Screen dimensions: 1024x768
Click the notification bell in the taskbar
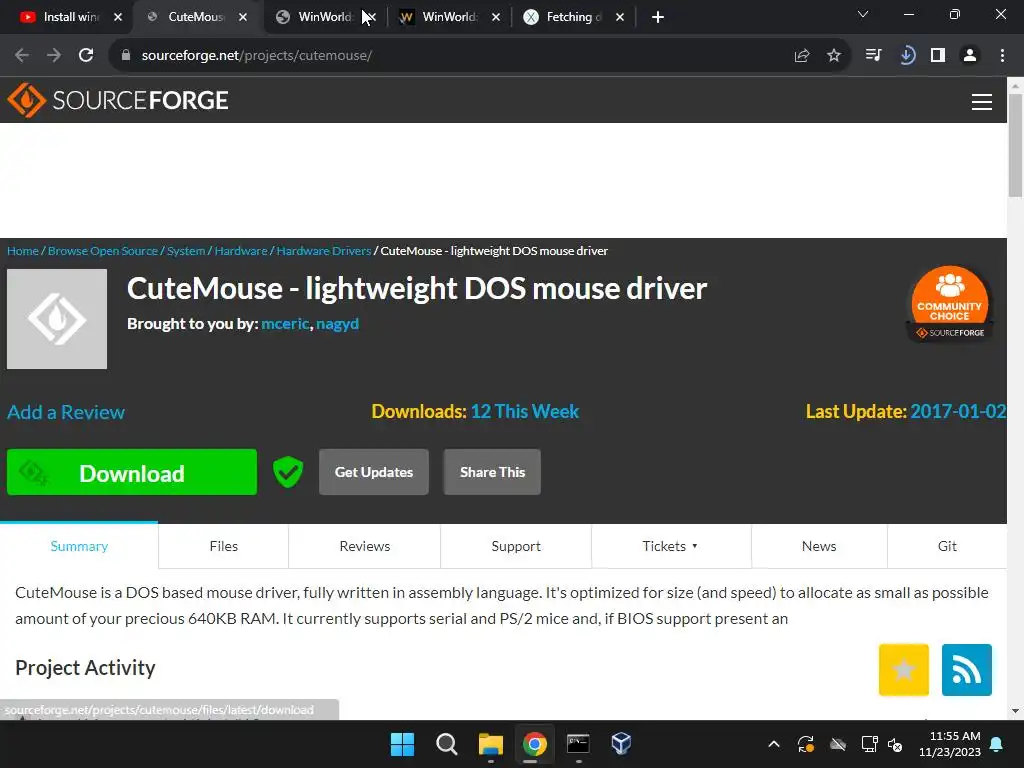[x=997, y=744]
